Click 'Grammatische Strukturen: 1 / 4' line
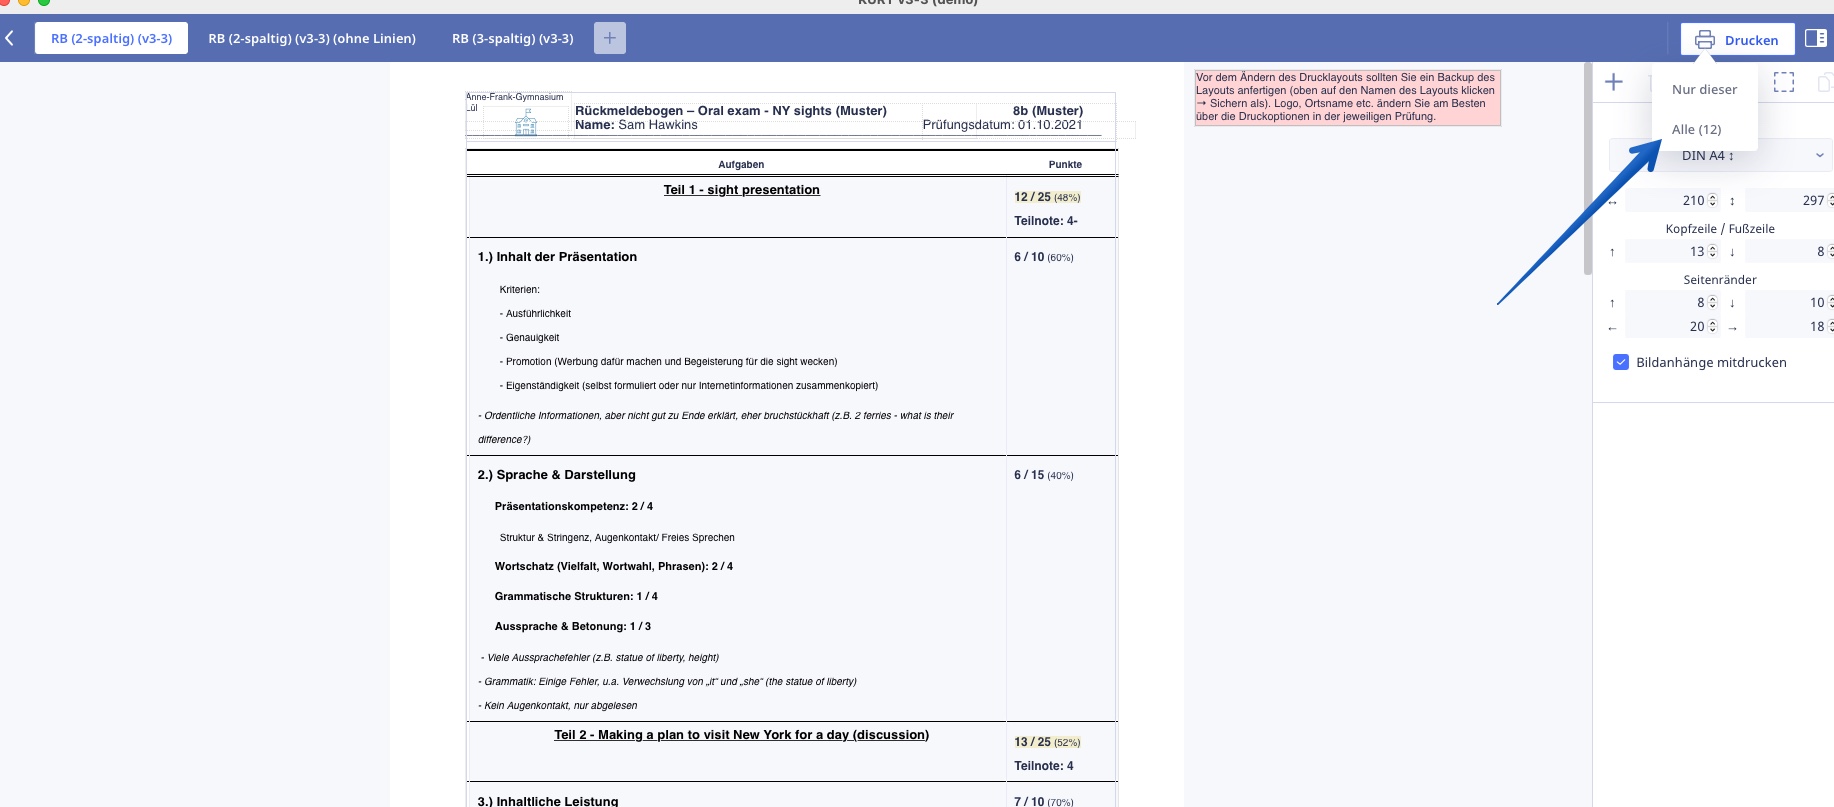1834x807 pixels. [576, 596]
